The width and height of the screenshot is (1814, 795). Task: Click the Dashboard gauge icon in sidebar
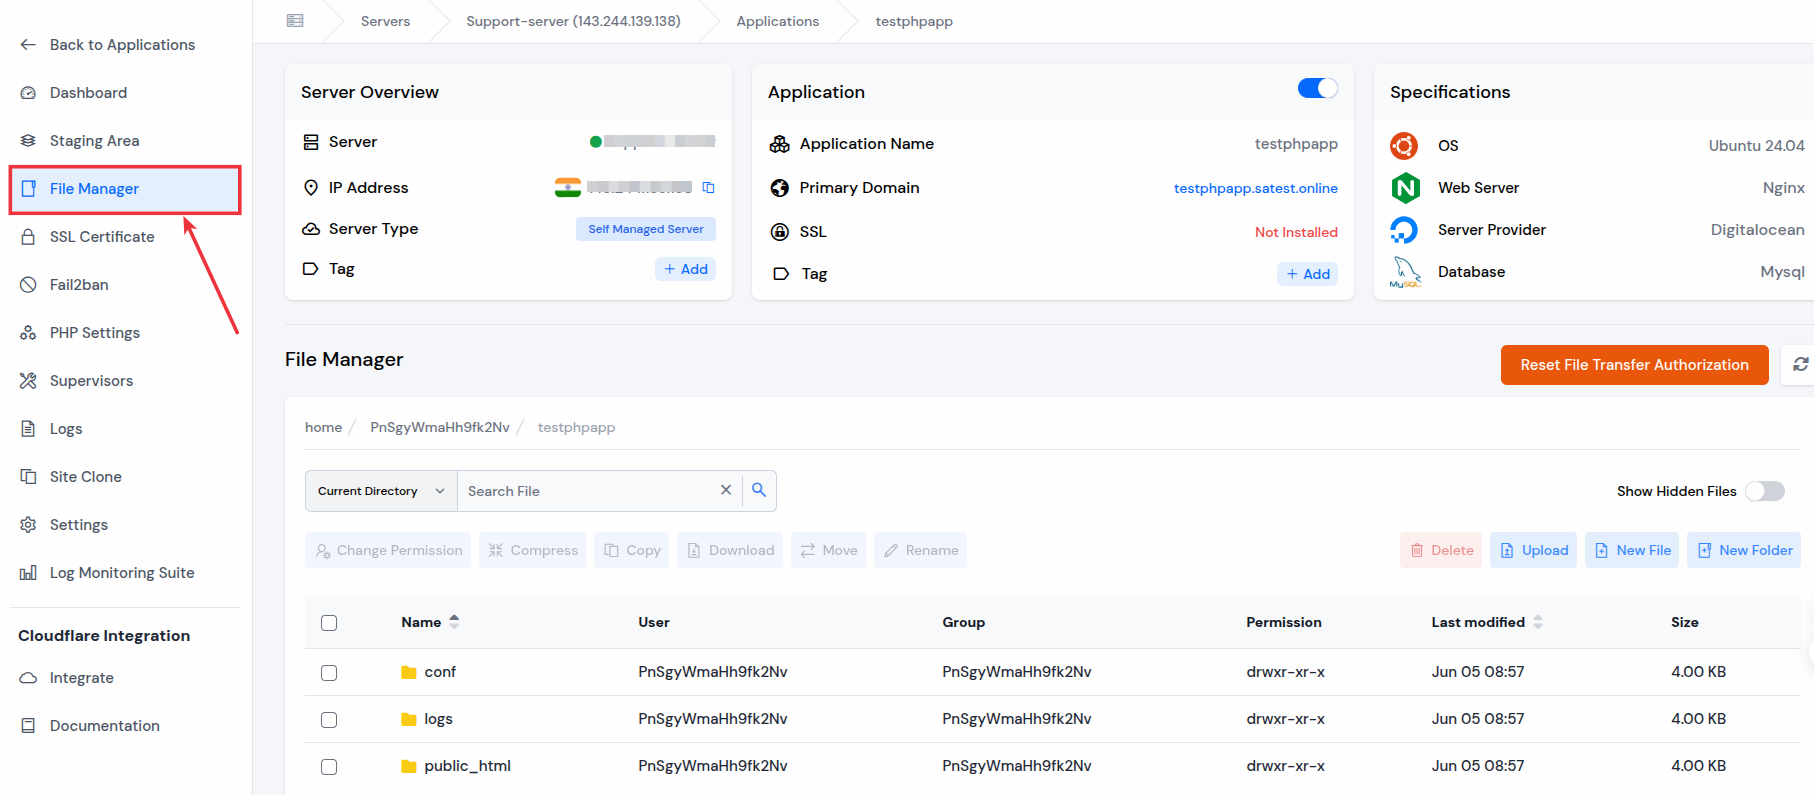point(28,93)
